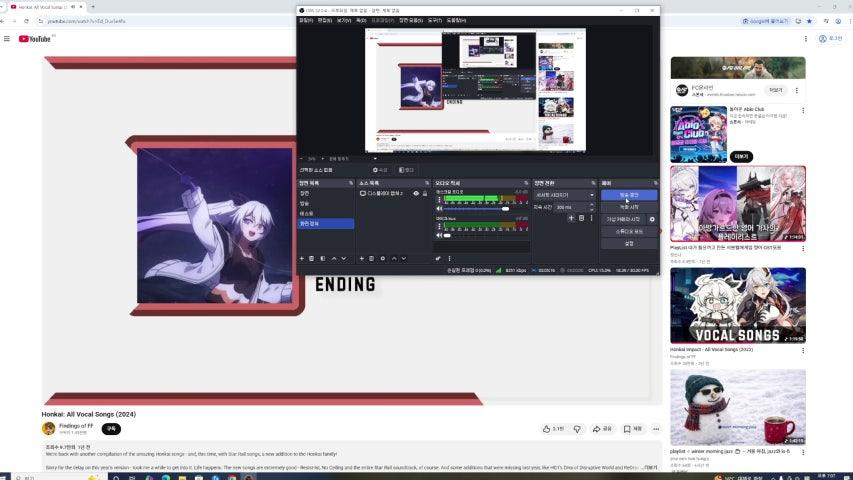Image resolution: width=853 pixels, height=480 pixels.
Task: Open more options for first recommended video
Action: (802, 89)
